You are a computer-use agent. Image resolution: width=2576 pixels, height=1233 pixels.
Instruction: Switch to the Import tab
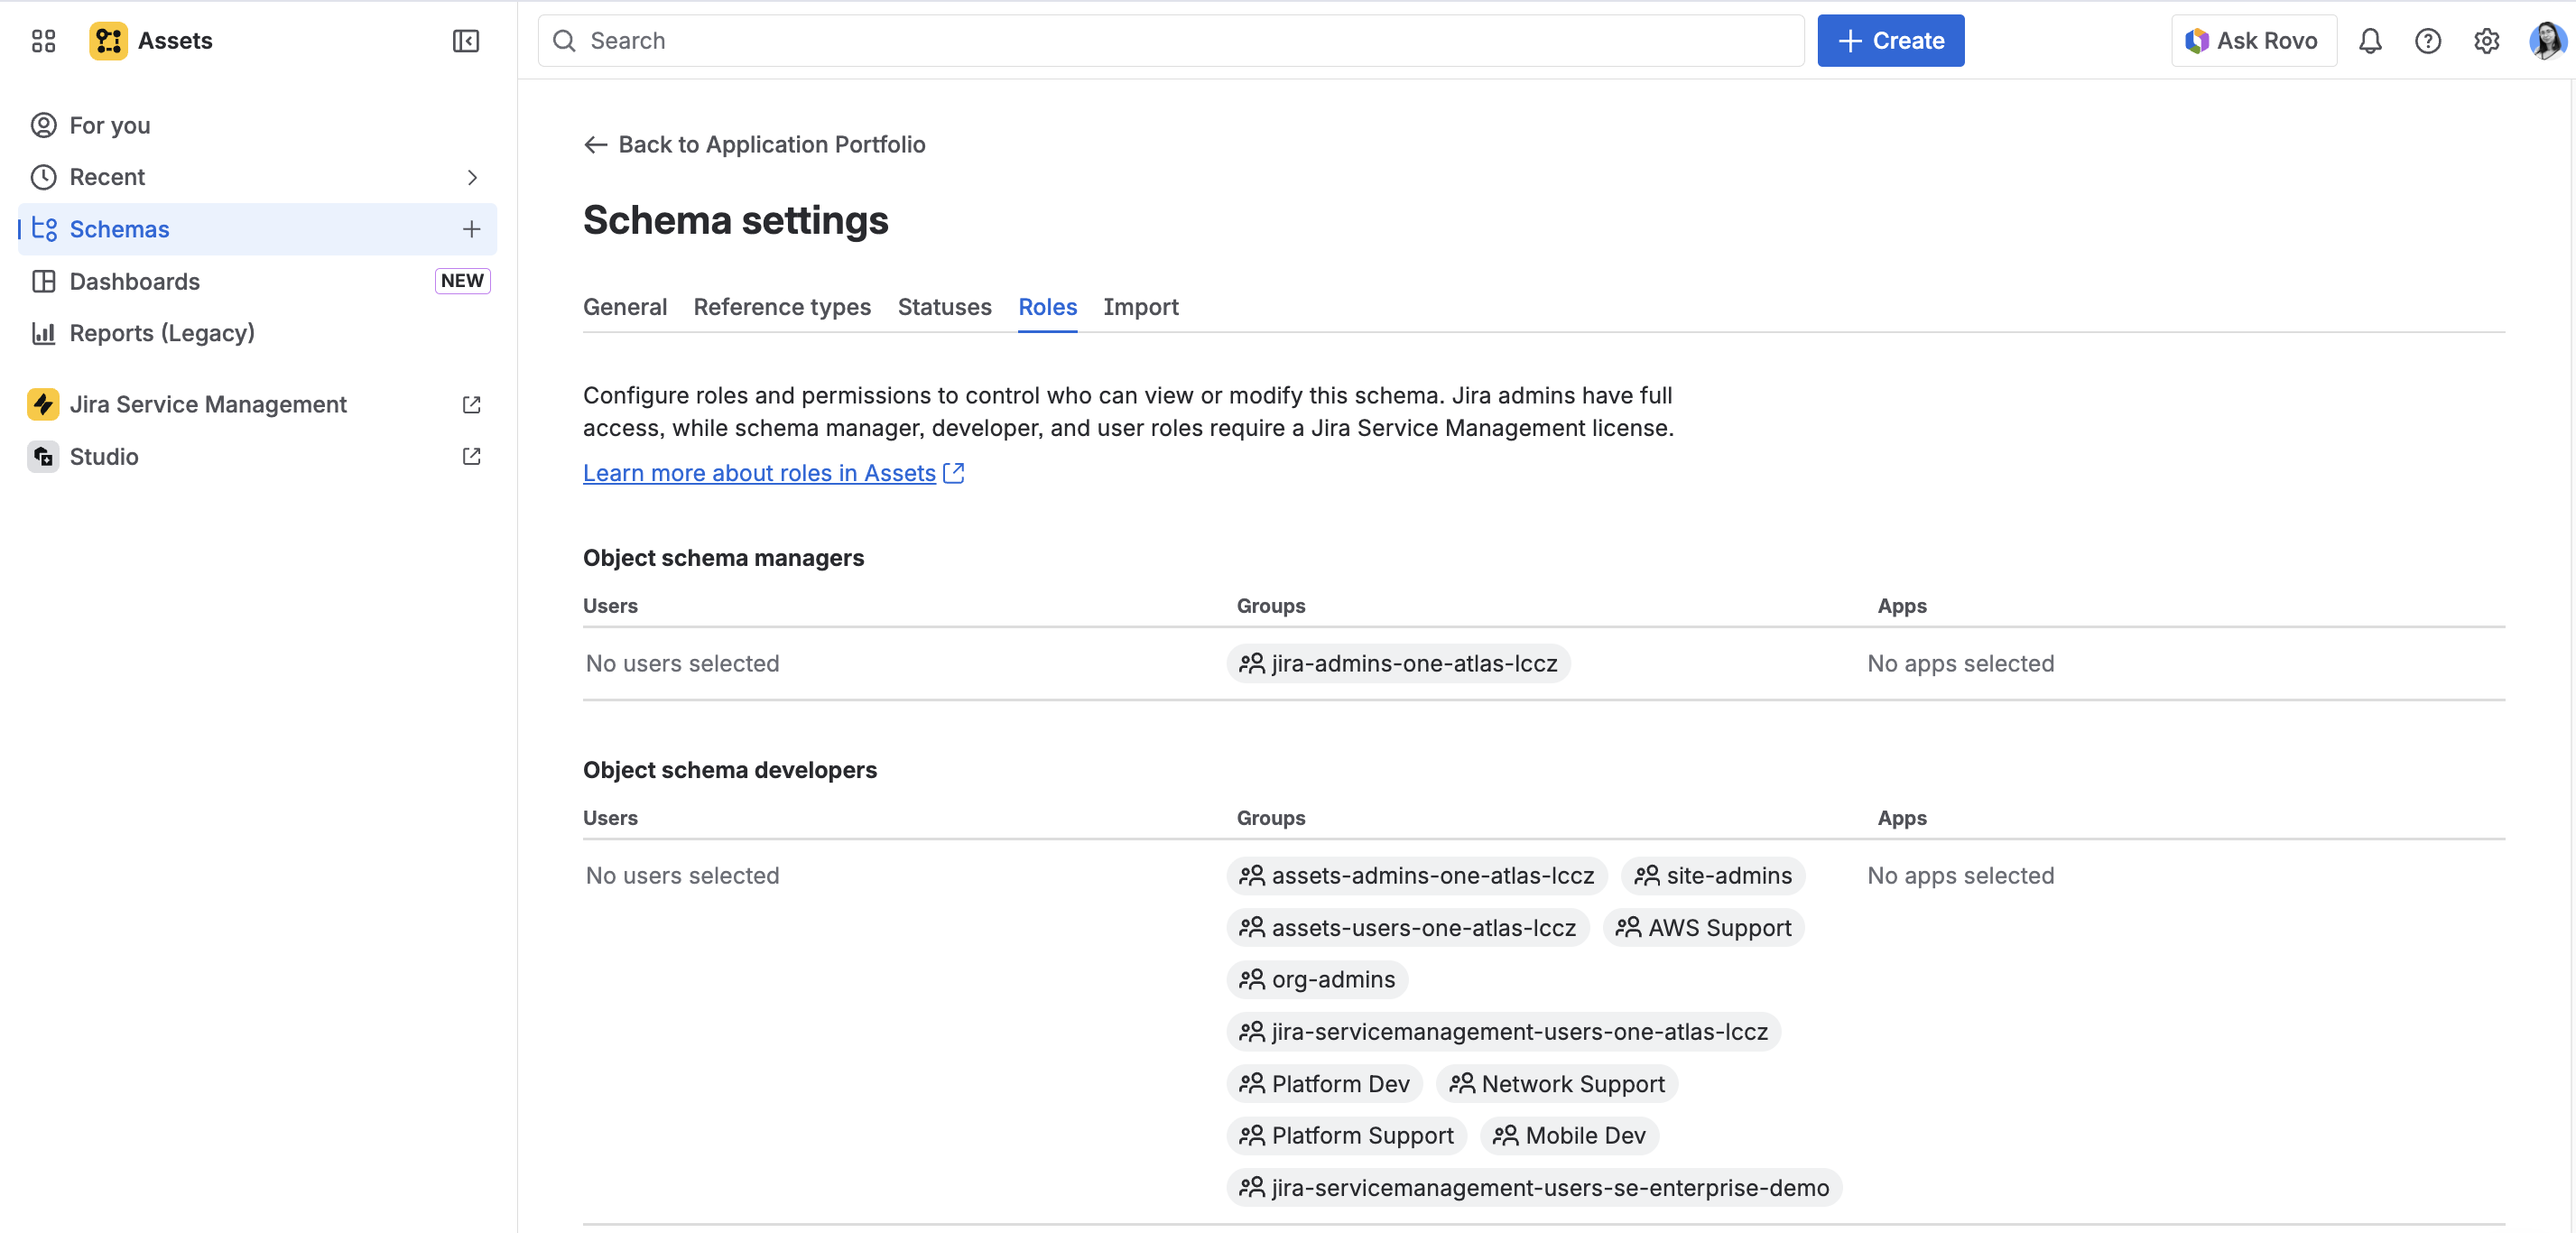point(1140,307)
